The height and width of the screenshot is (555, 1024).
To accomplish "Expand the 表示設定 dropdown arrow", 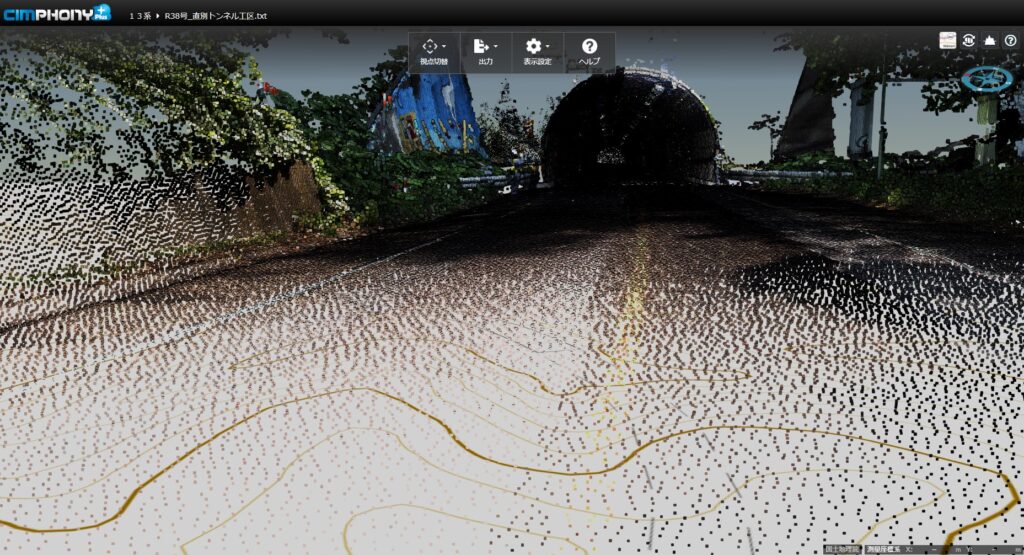I will pyautogui.click(x=548, y=47).
